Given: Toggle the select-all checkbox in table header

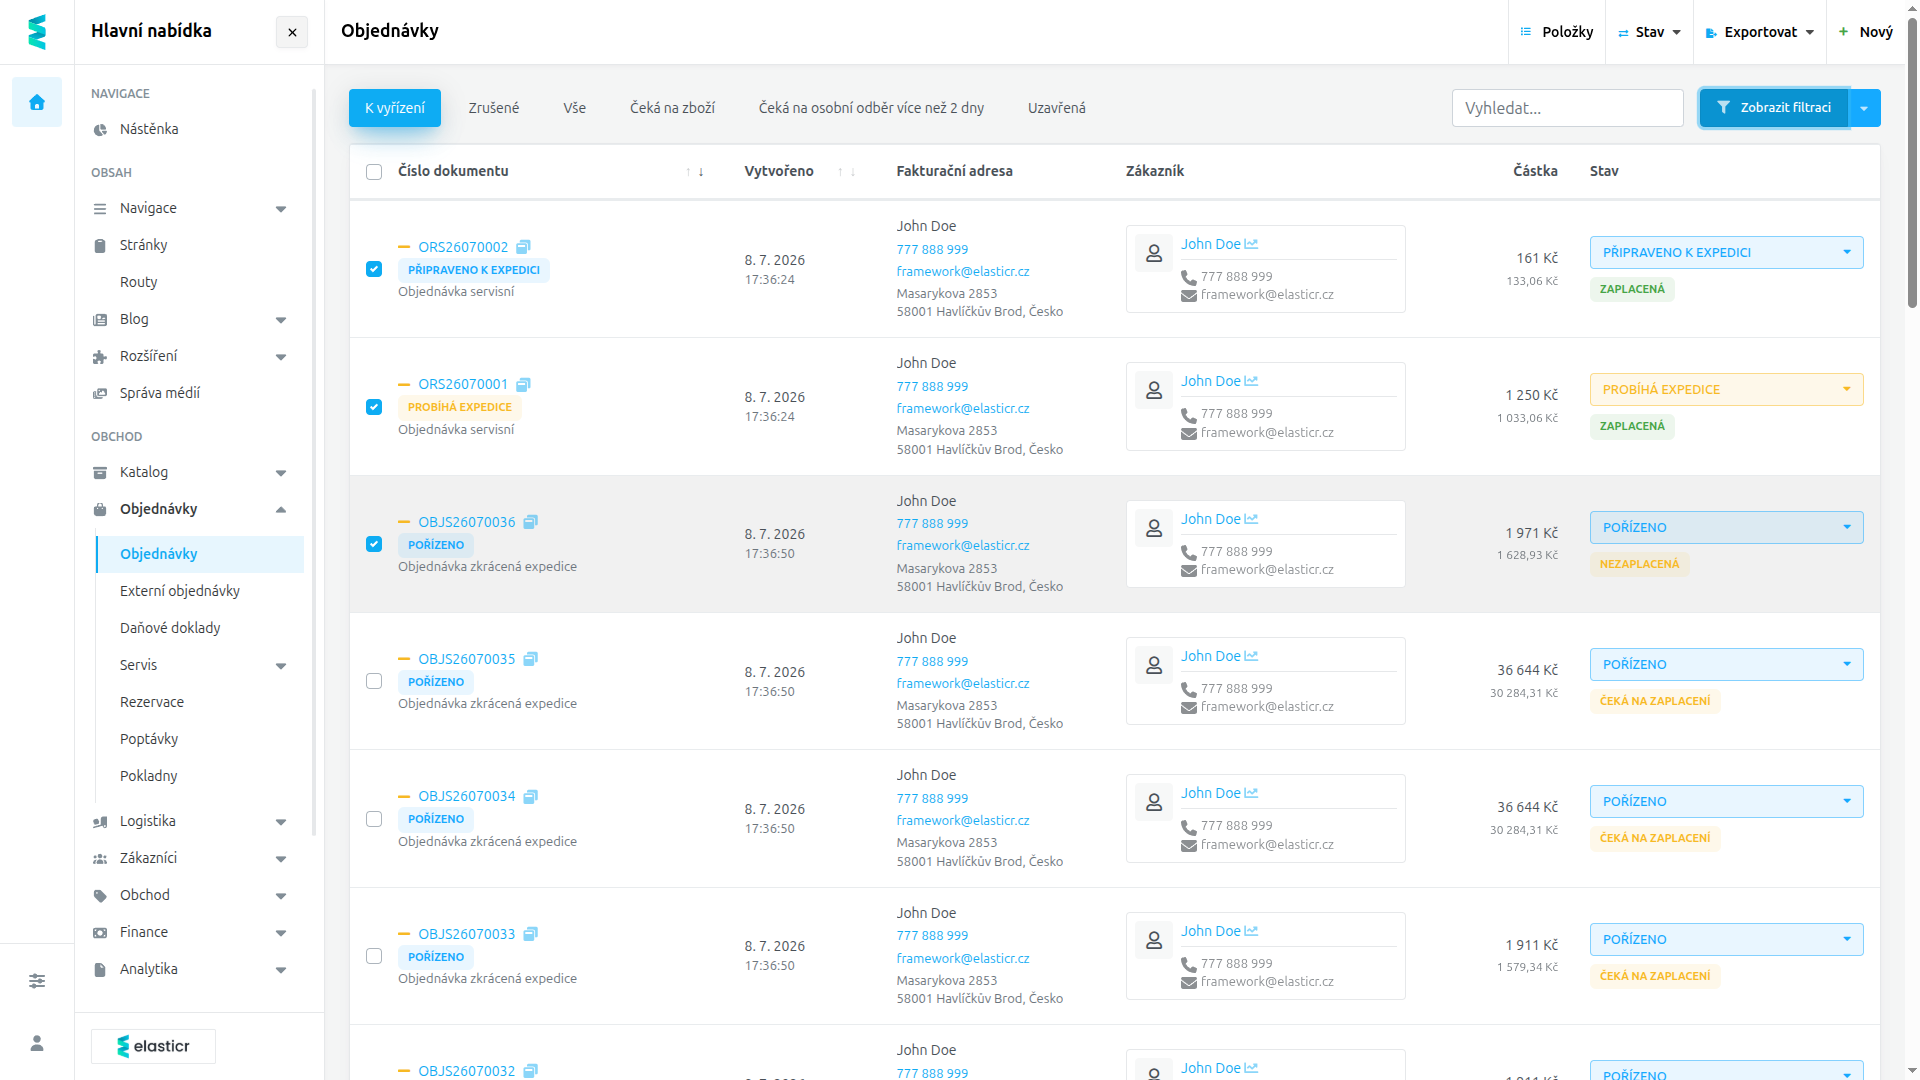Looking at the screenshot, I should [x=374, y=172].
